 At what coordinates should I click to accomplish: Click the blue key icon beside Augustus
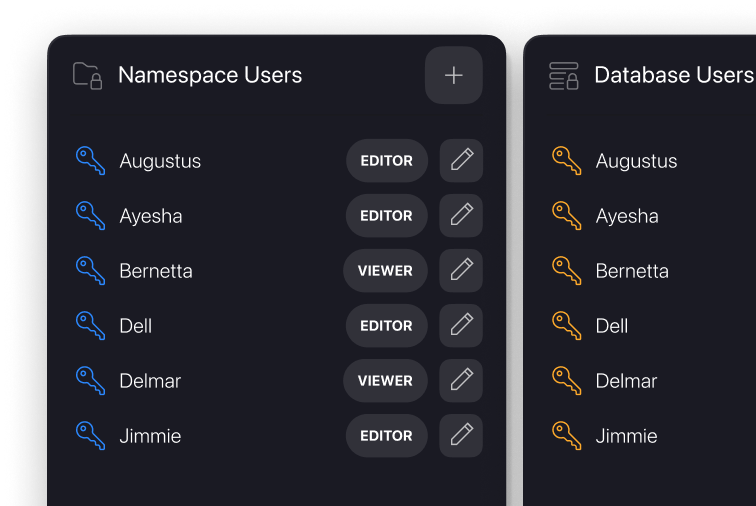[x=90, y=160]
